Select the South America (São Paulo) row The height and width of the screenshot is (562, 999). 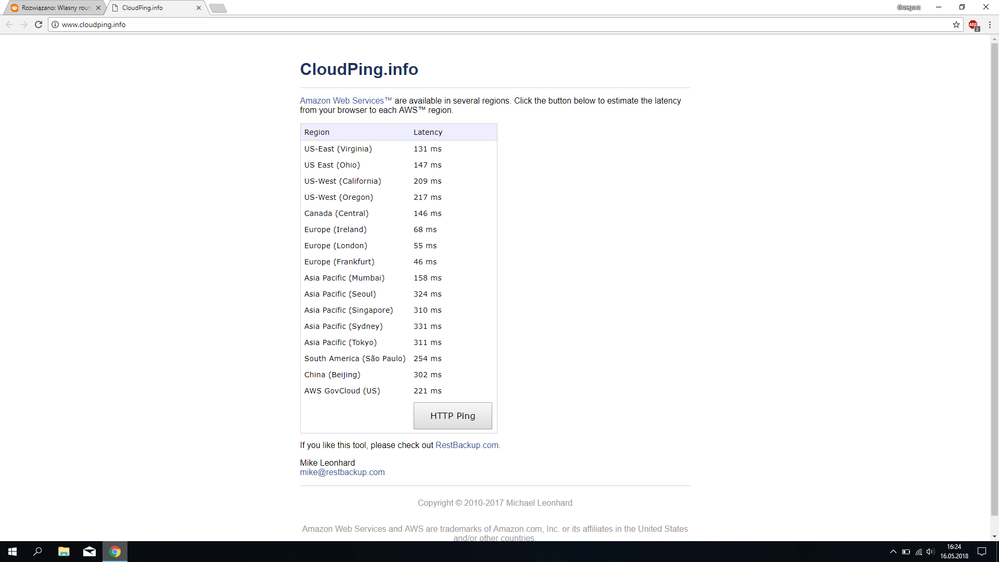399,359
